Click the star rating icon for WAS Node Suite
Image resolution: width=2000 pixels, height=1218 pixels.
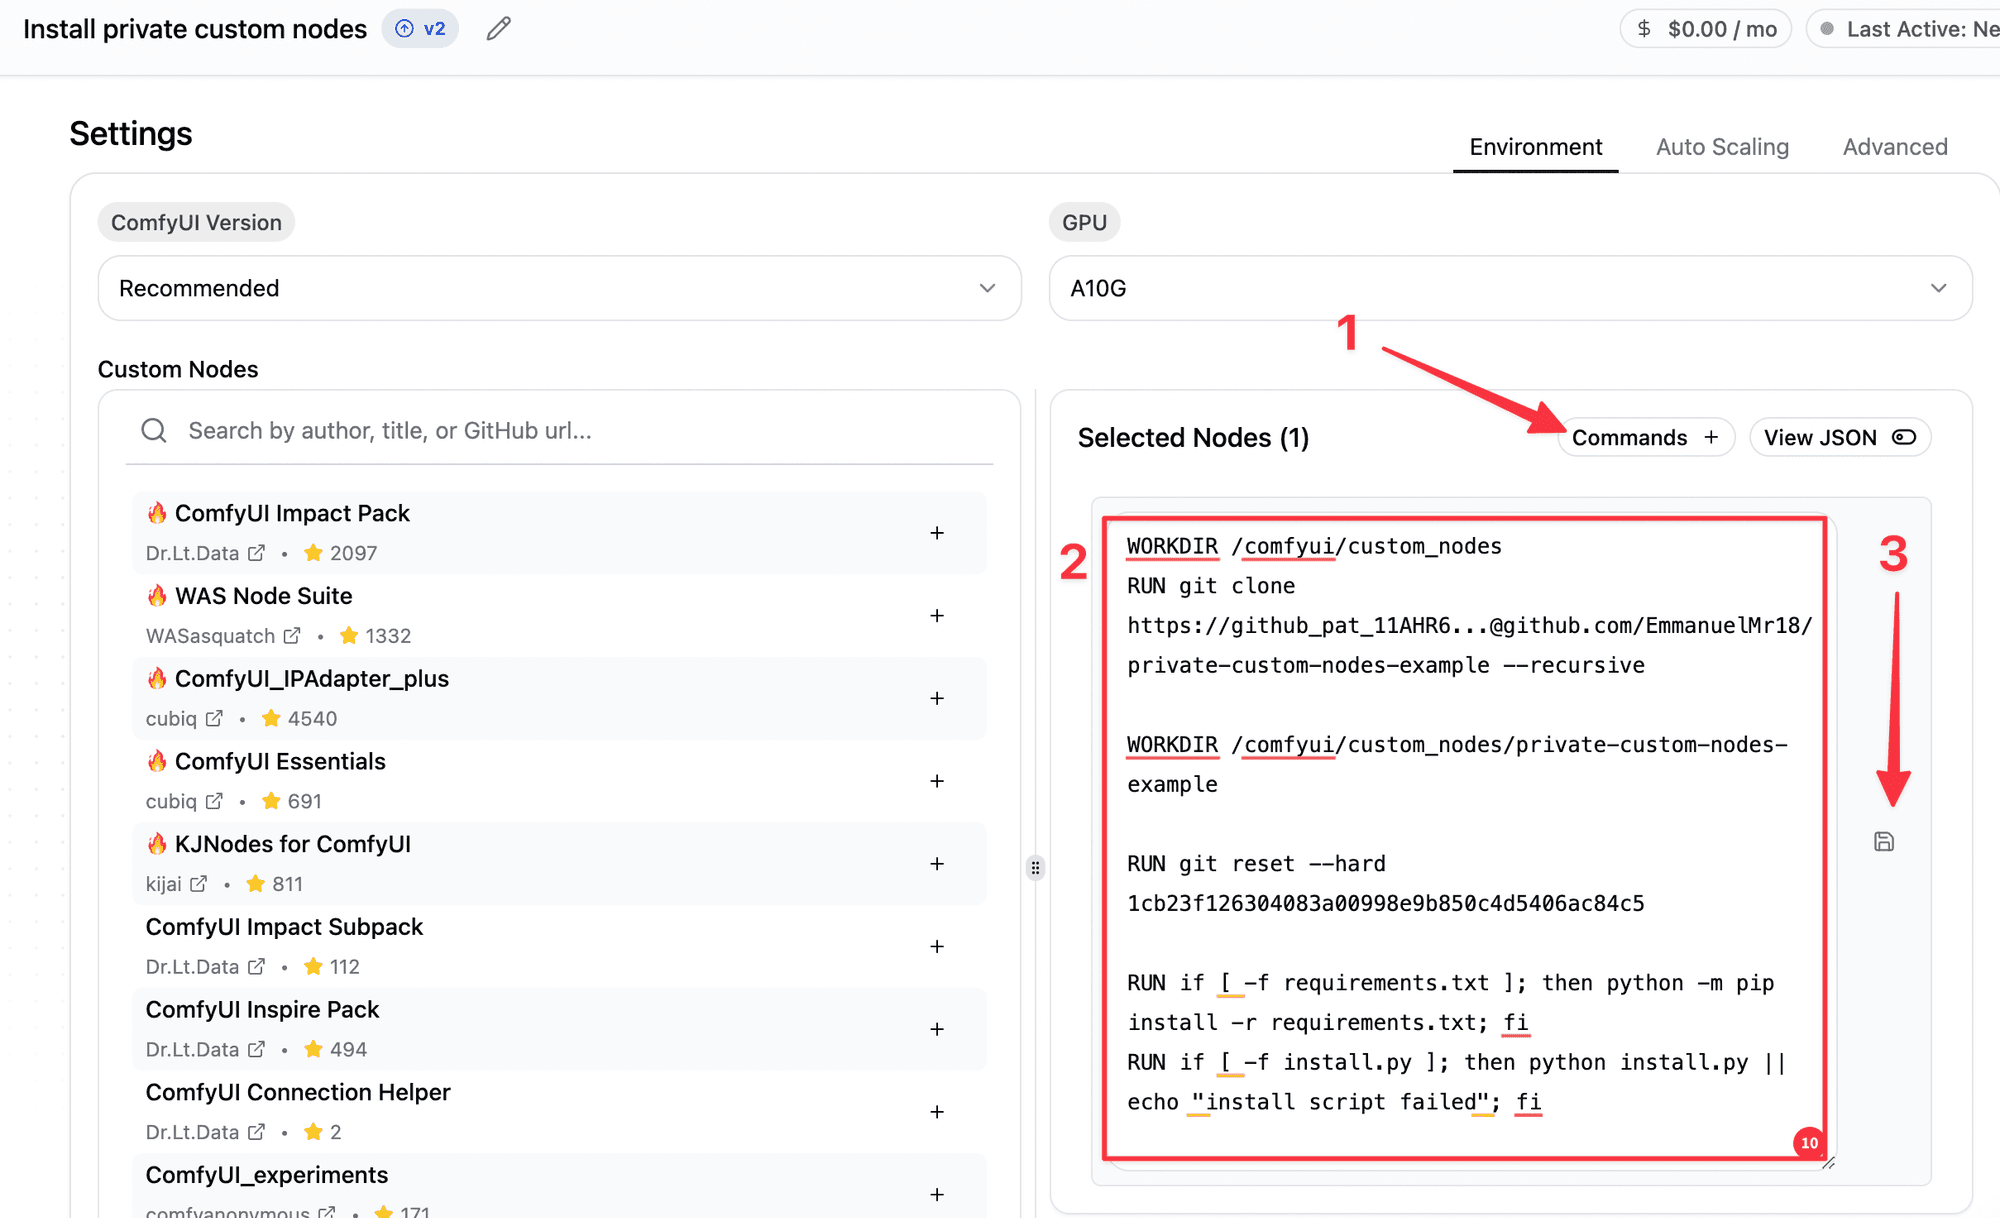pos(349,635)
